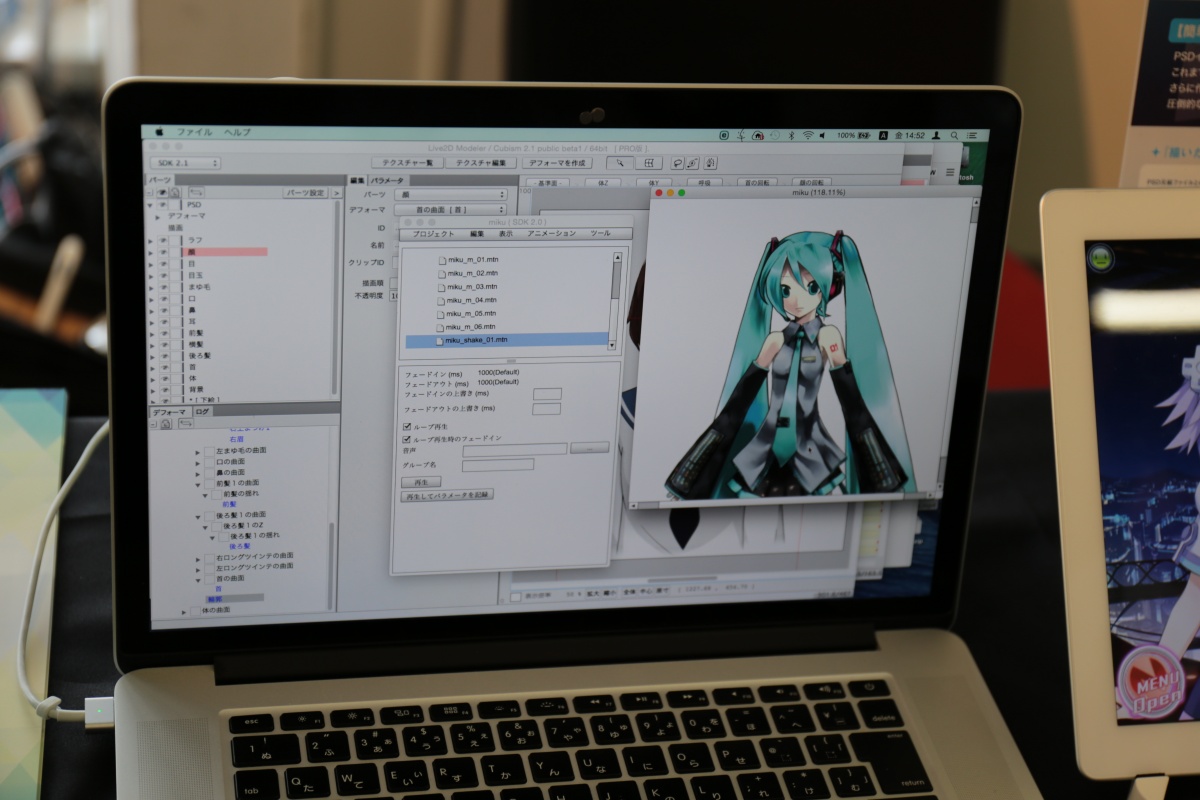Click the テクスチャ編集 button

[480, 163]
